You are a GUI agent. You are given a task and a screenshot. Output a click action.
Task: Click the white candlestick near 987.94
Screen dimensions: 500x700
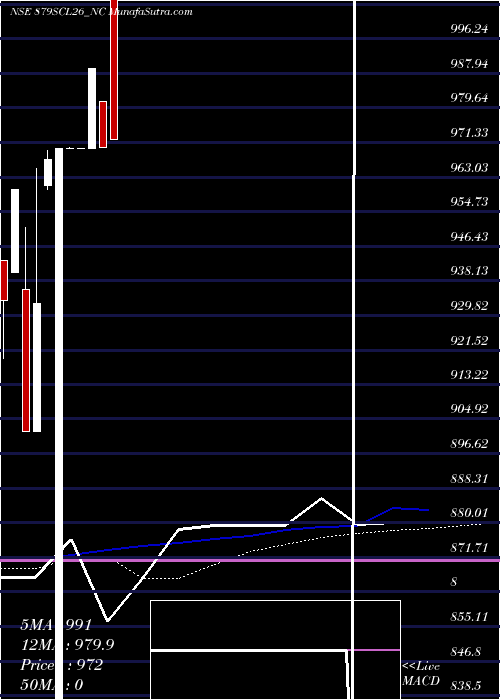[x=92, y=108]
